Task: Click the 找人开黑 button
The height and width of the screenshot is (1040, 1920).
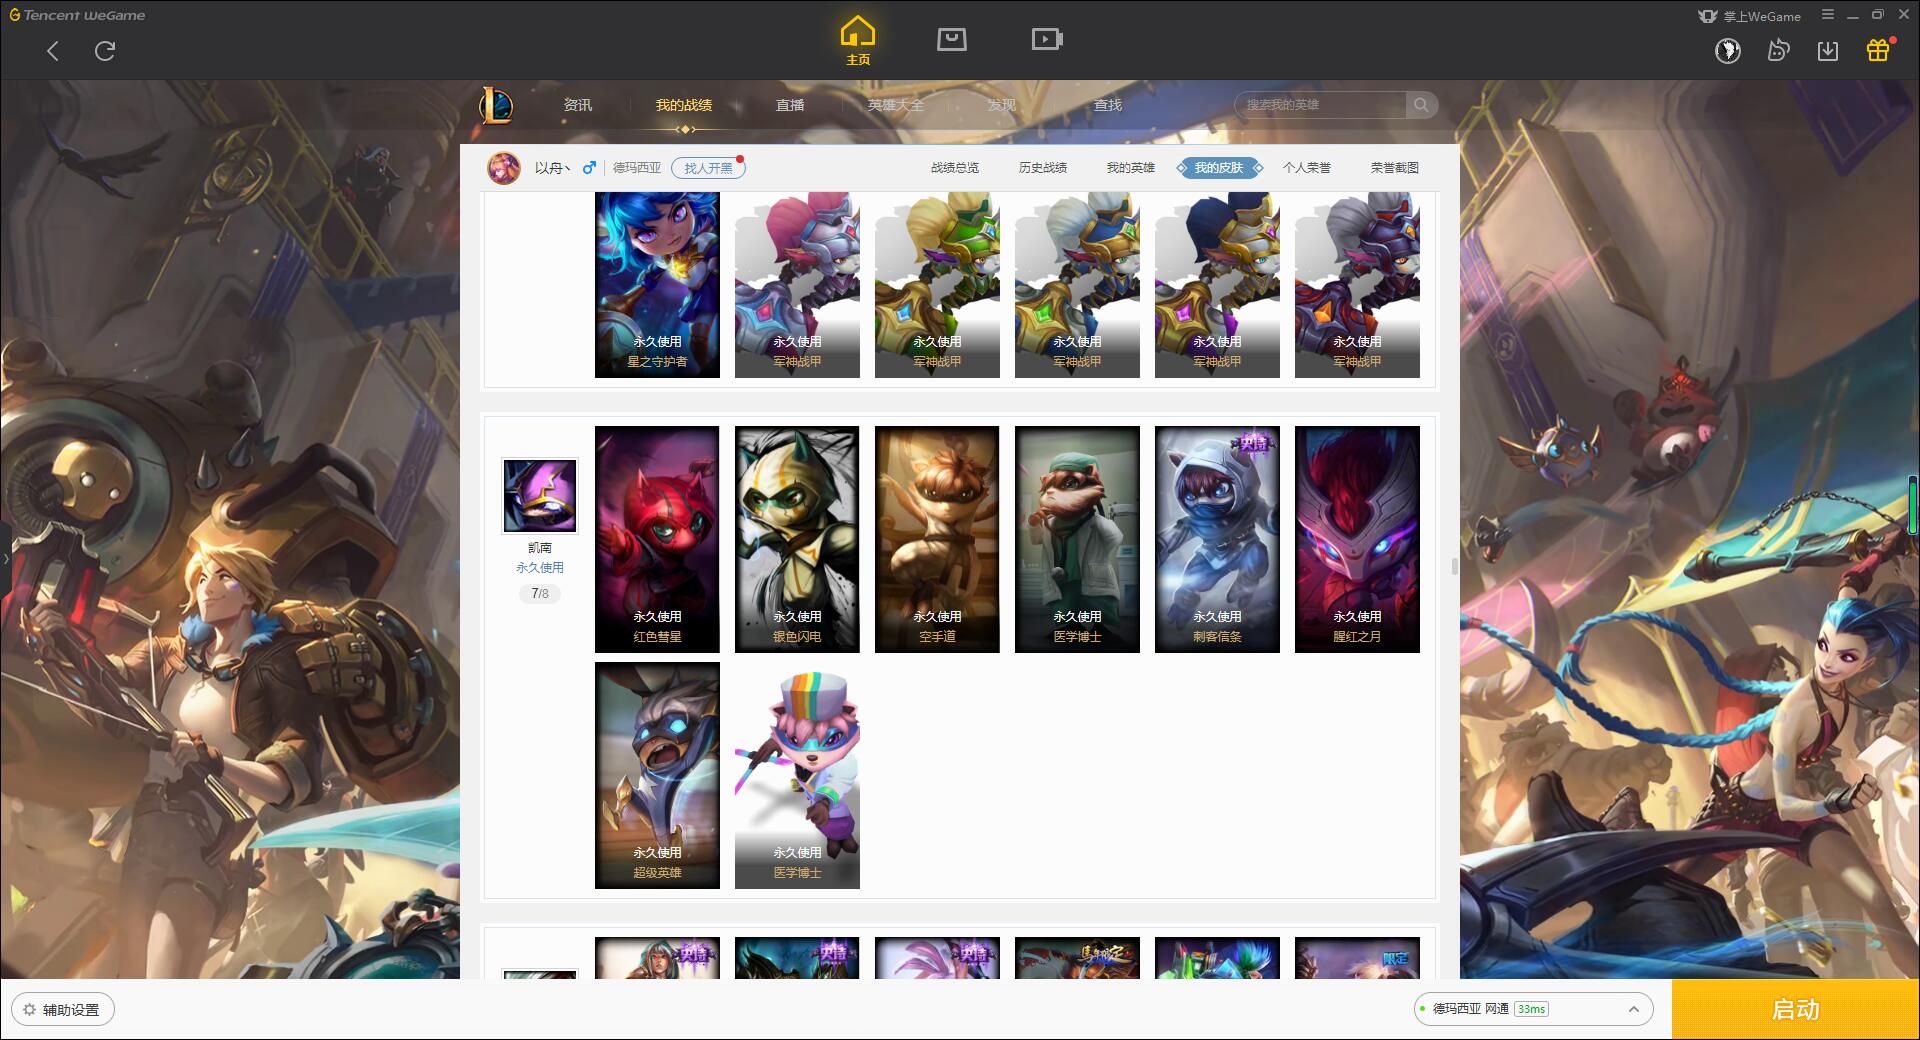Action: click(708, 168)
